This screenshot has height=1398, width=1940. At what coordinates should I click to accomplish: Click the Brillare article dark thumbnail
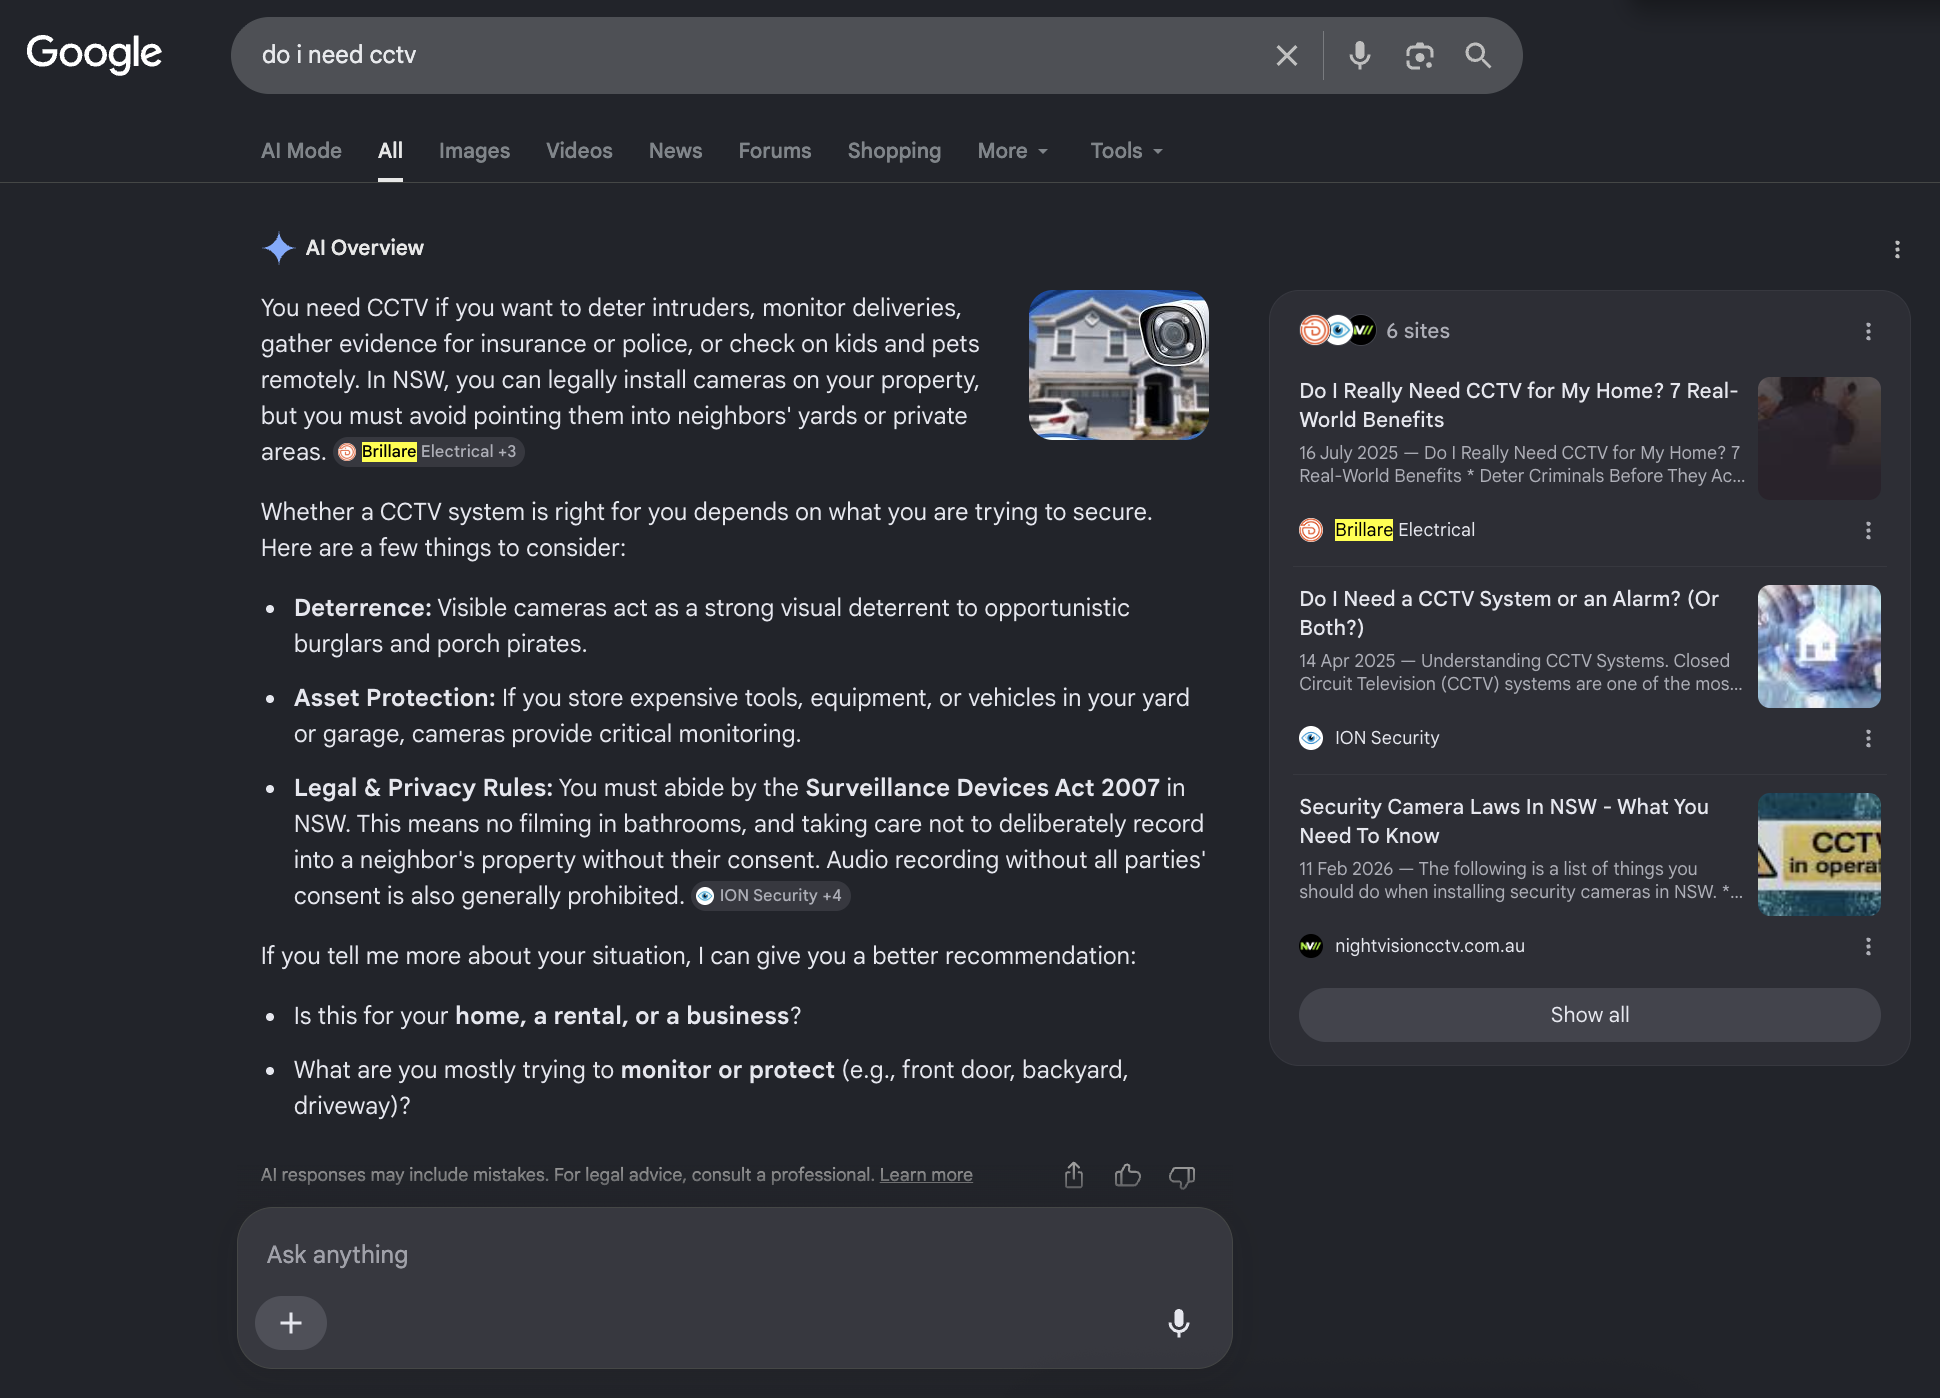(1819, 438)
